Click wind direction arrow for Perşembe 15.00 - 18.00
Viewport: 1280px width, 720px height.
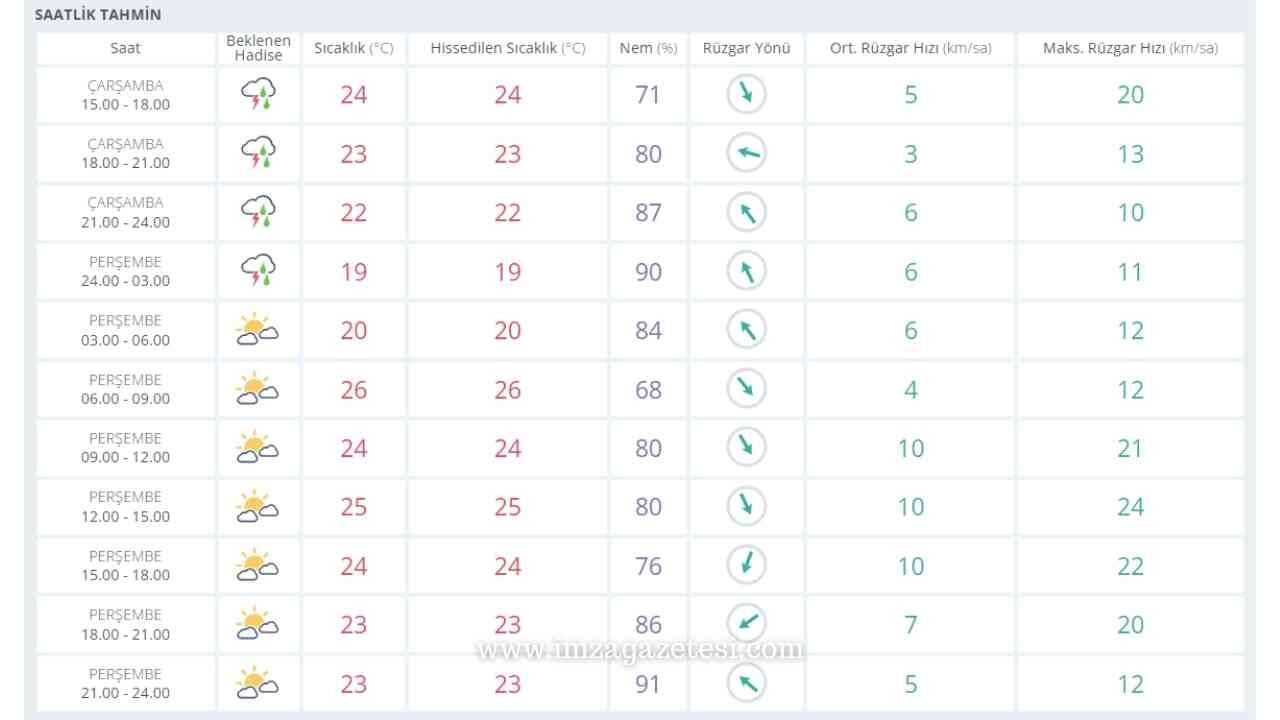(746, 565)
